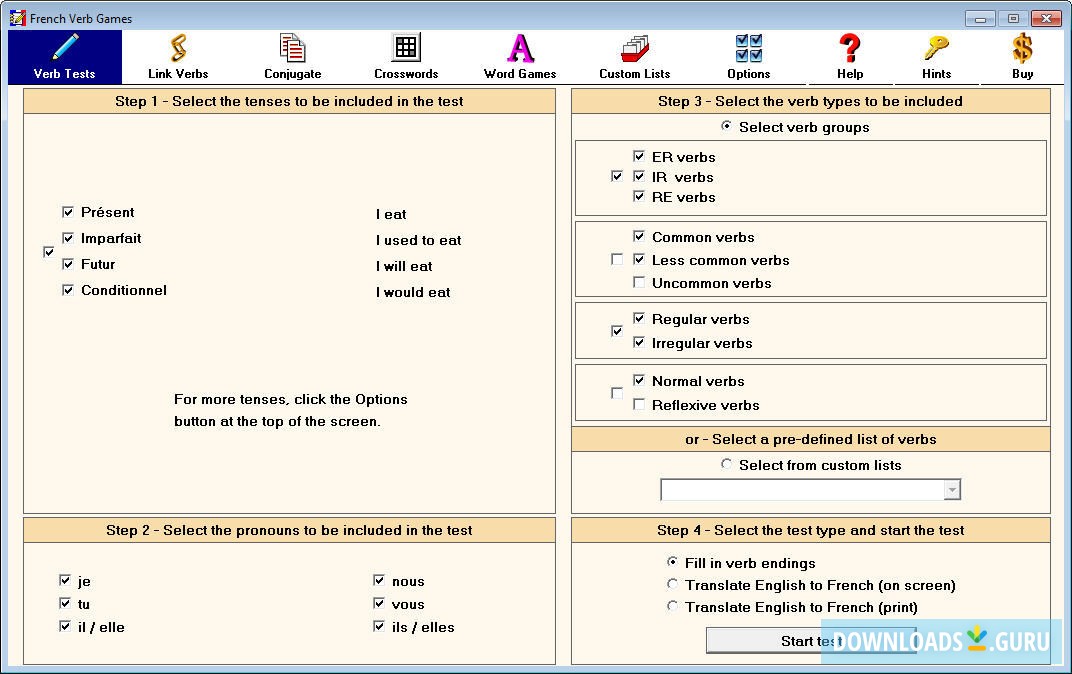The width and height of the screenshot is (1072, 674).
Task: Uncheck the Imparfait tense
Action: coord(68,239)
